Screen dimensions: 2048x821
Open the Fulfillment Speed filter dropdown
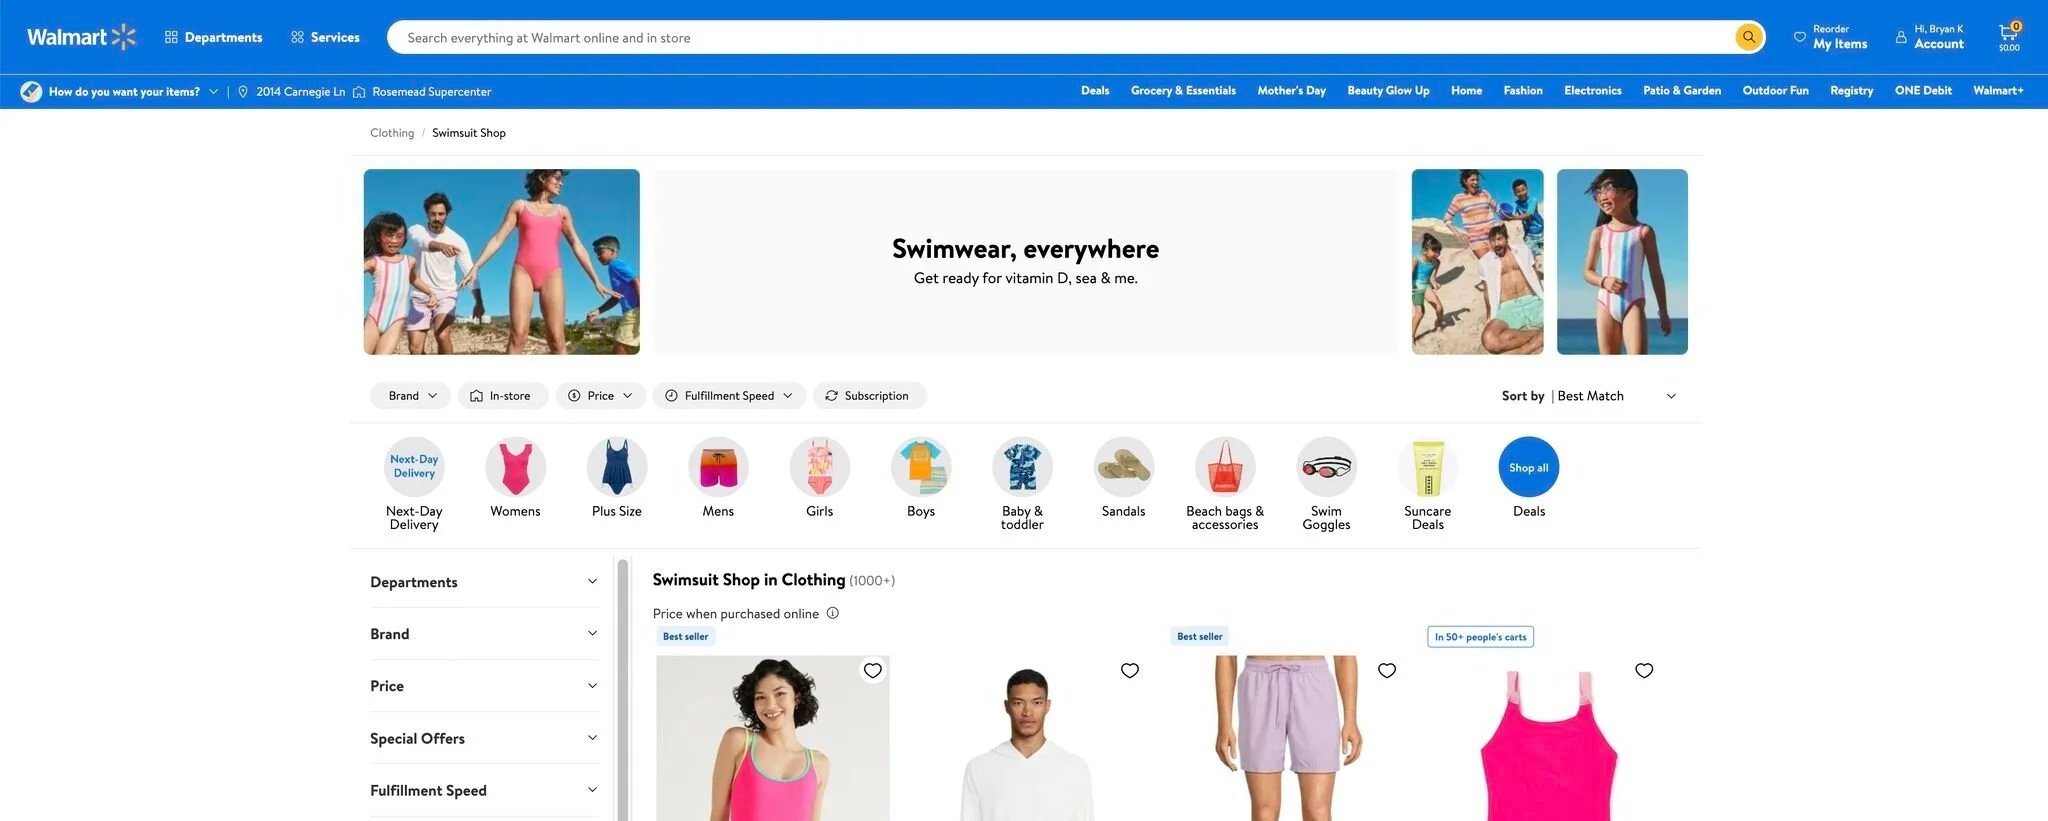[730, 396]
